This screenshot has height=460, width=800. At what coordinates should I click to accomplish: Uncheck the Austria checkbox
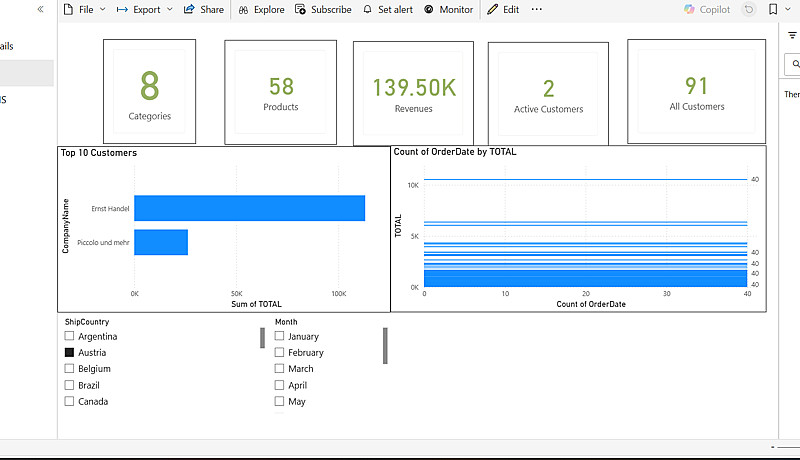coord(69,352)
